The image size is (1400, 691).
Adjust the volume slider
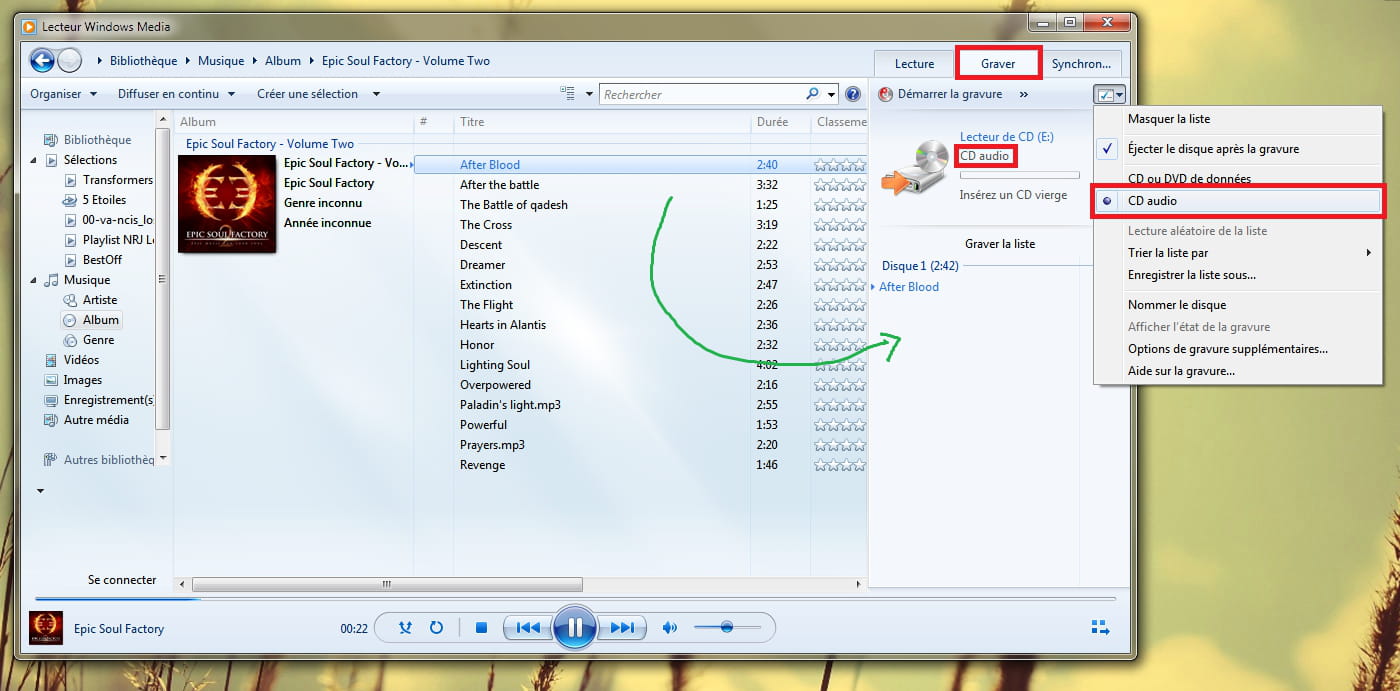pyautogui.click(x=727, y=628)
